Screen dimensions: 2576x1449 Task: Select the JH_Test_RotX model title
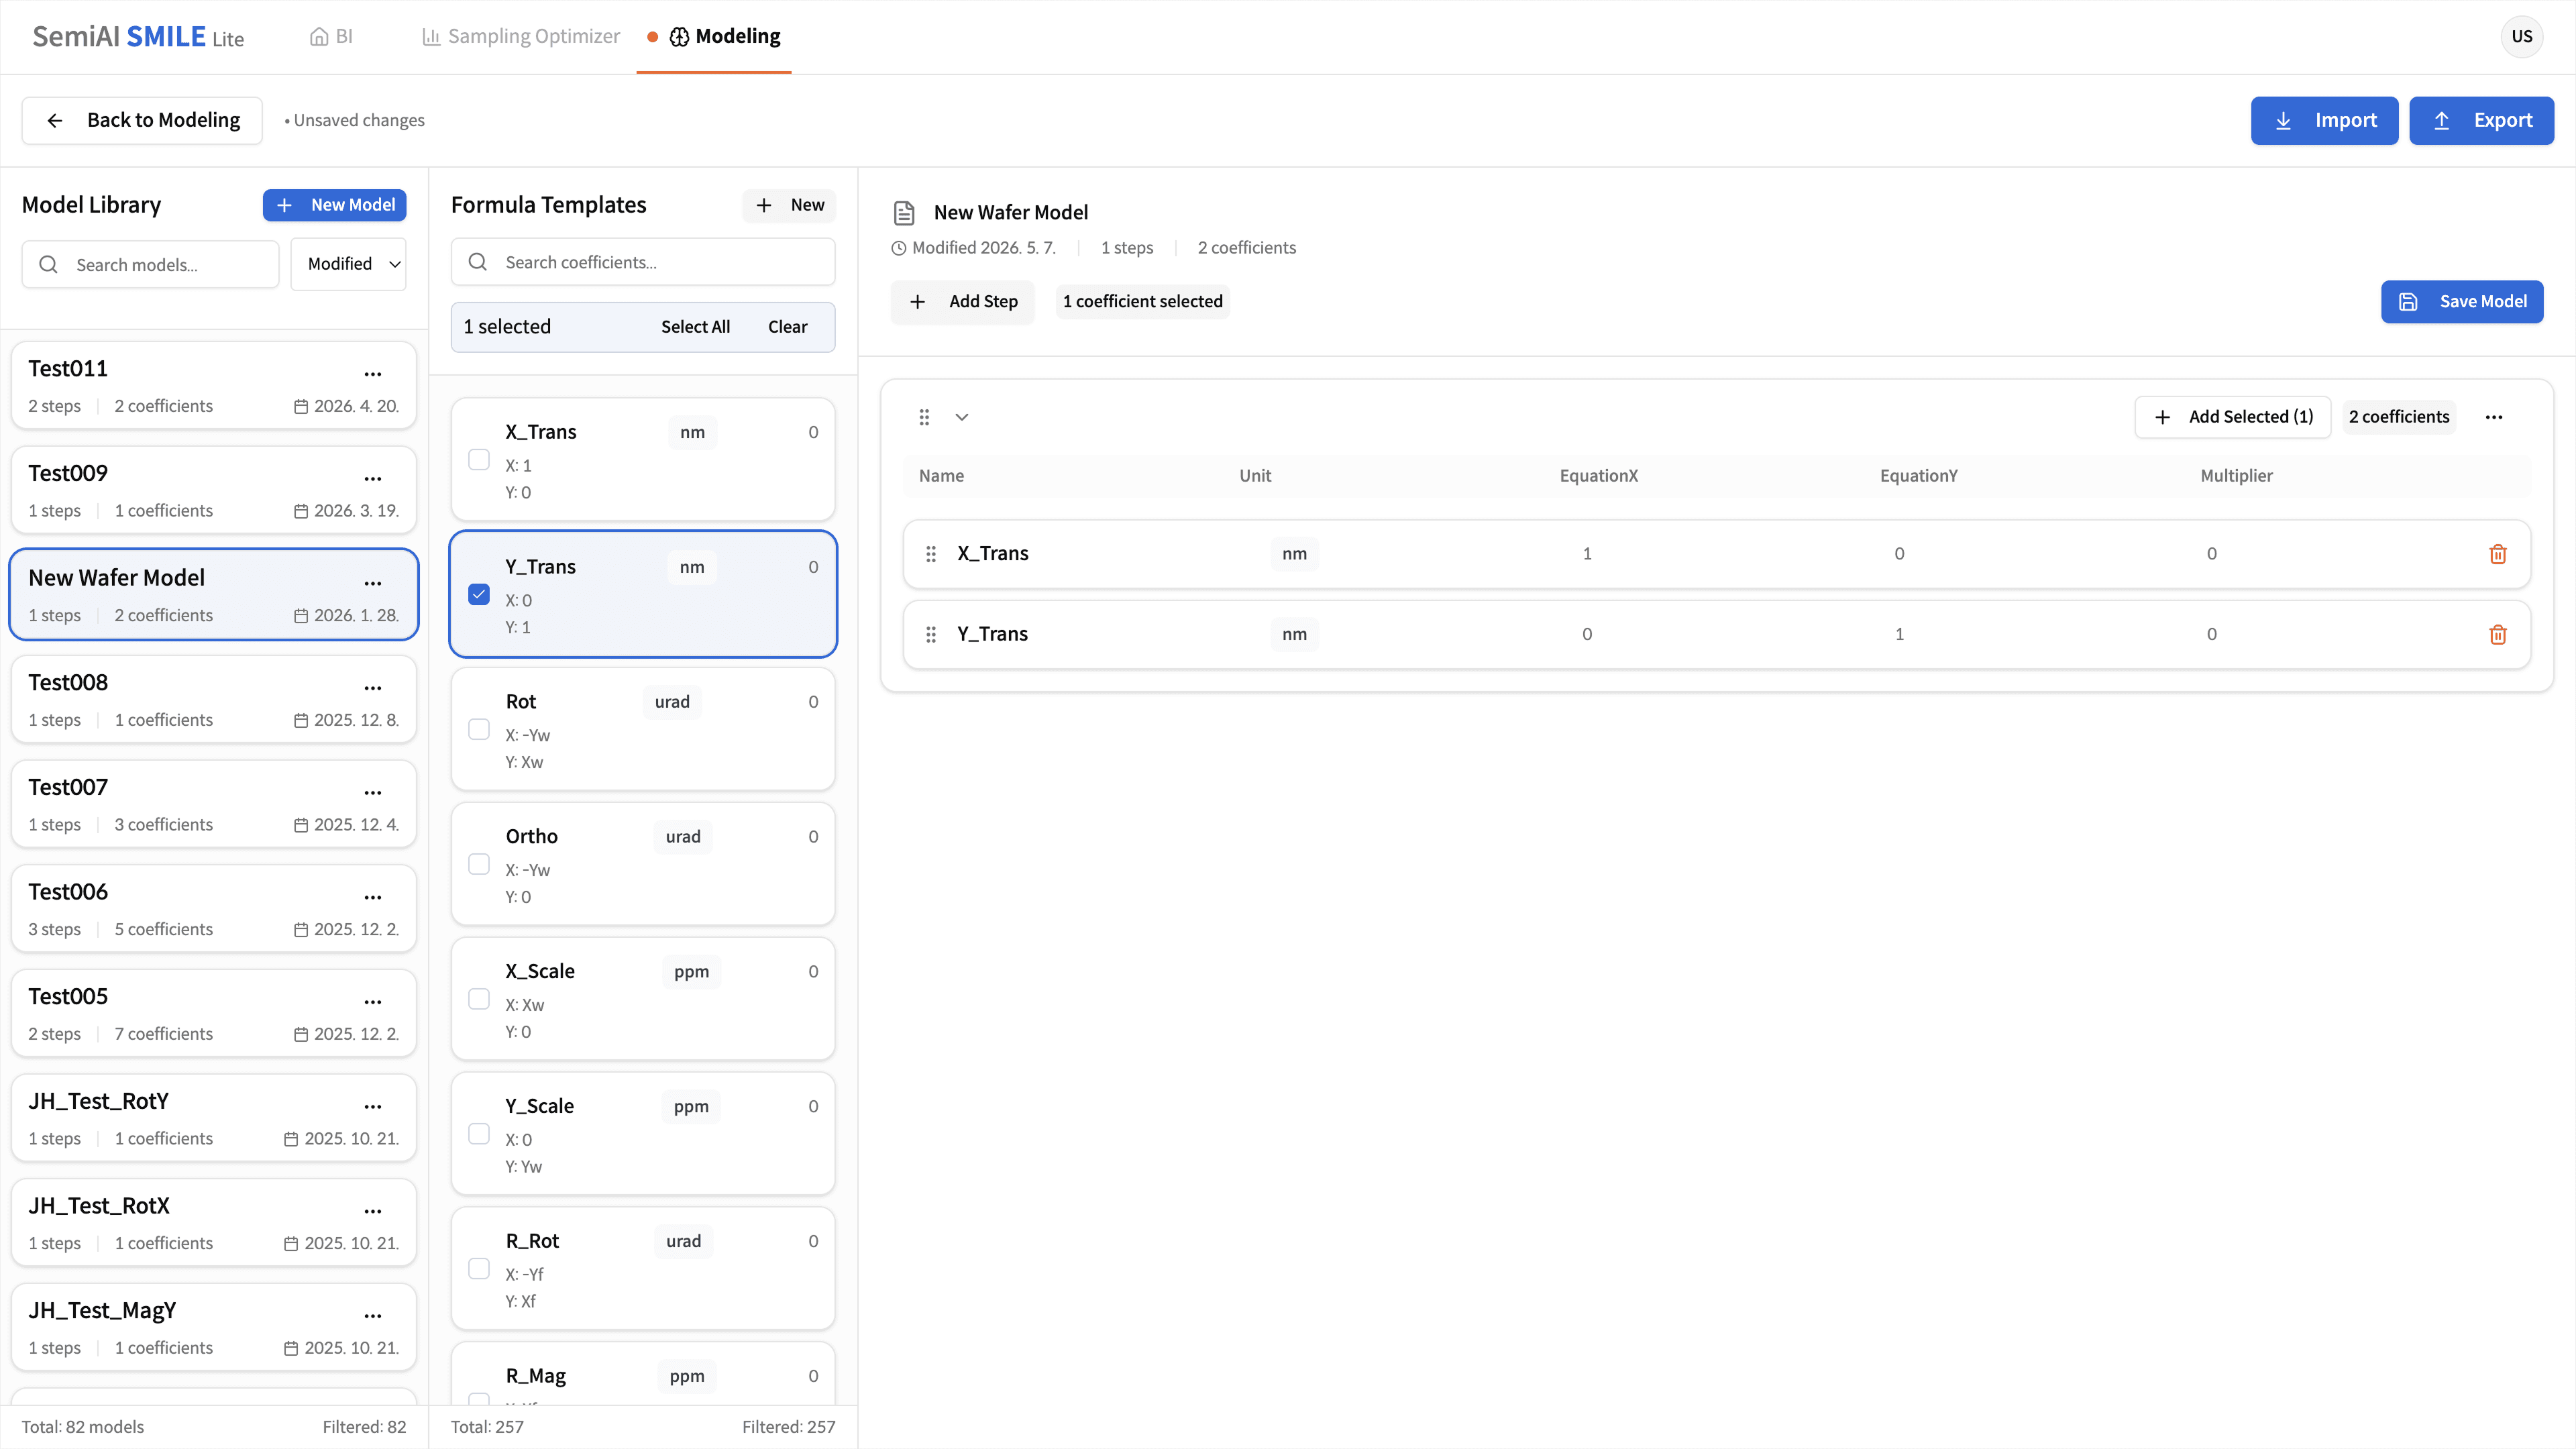(99, 1206)
